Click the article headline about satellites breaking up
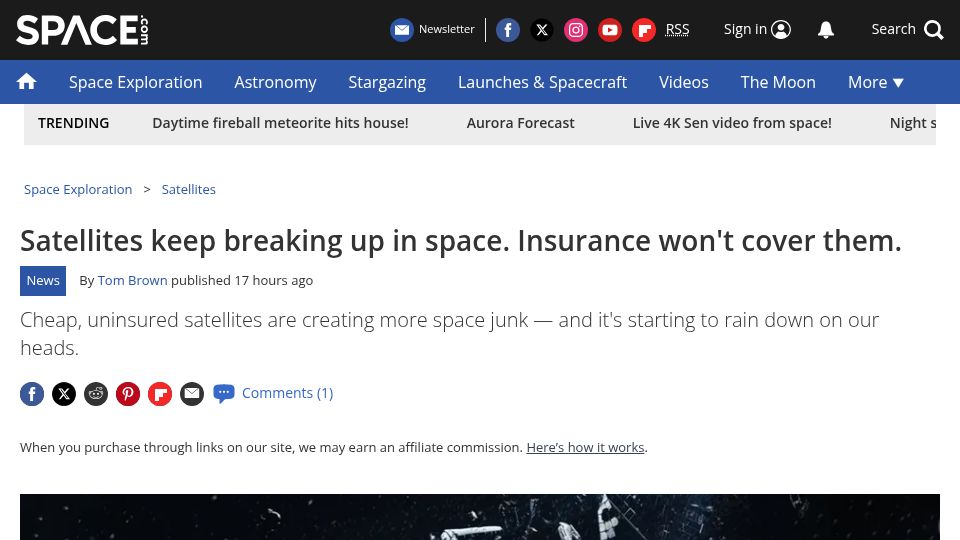The height and width of the screenshot is (540, 960). pos(460,241)
